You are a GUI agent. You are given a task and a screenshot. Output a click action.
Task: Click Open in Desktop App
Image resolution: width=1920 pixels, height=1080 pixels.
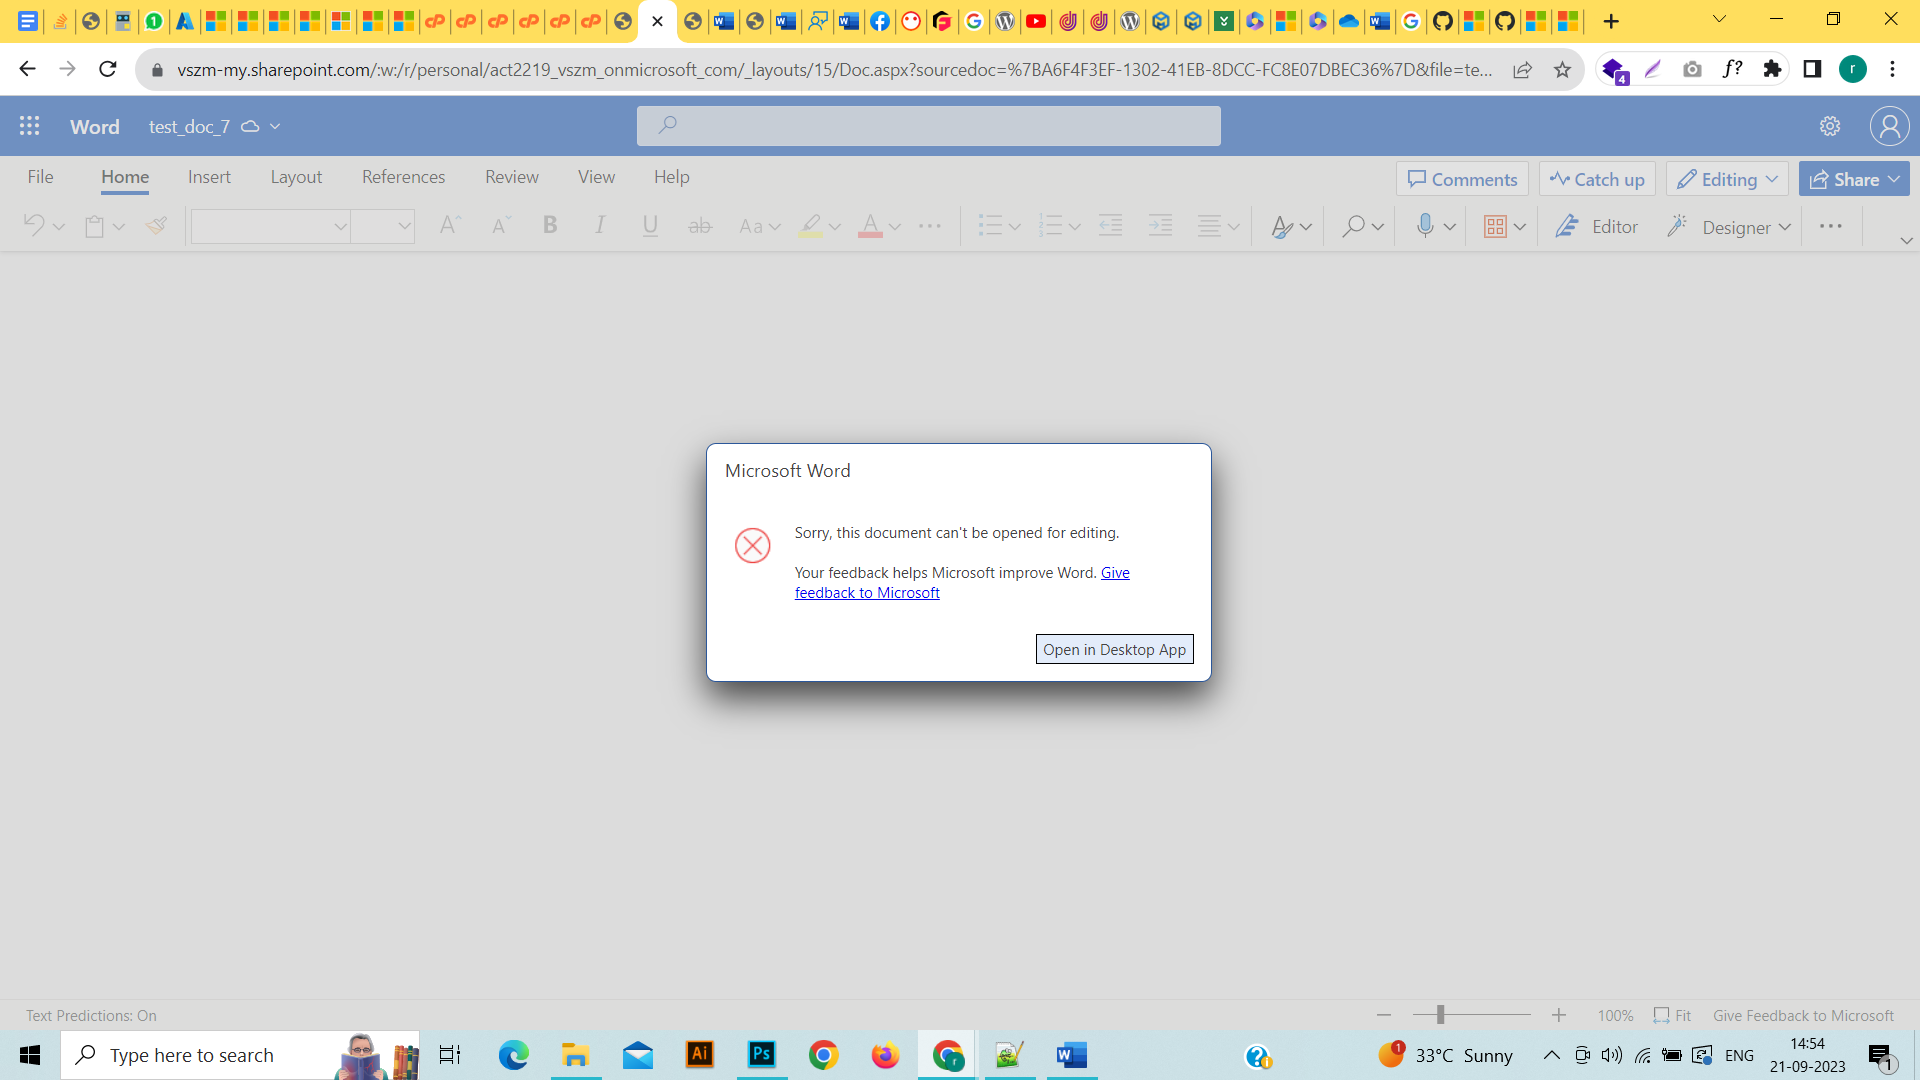(x=1114, y=648)
